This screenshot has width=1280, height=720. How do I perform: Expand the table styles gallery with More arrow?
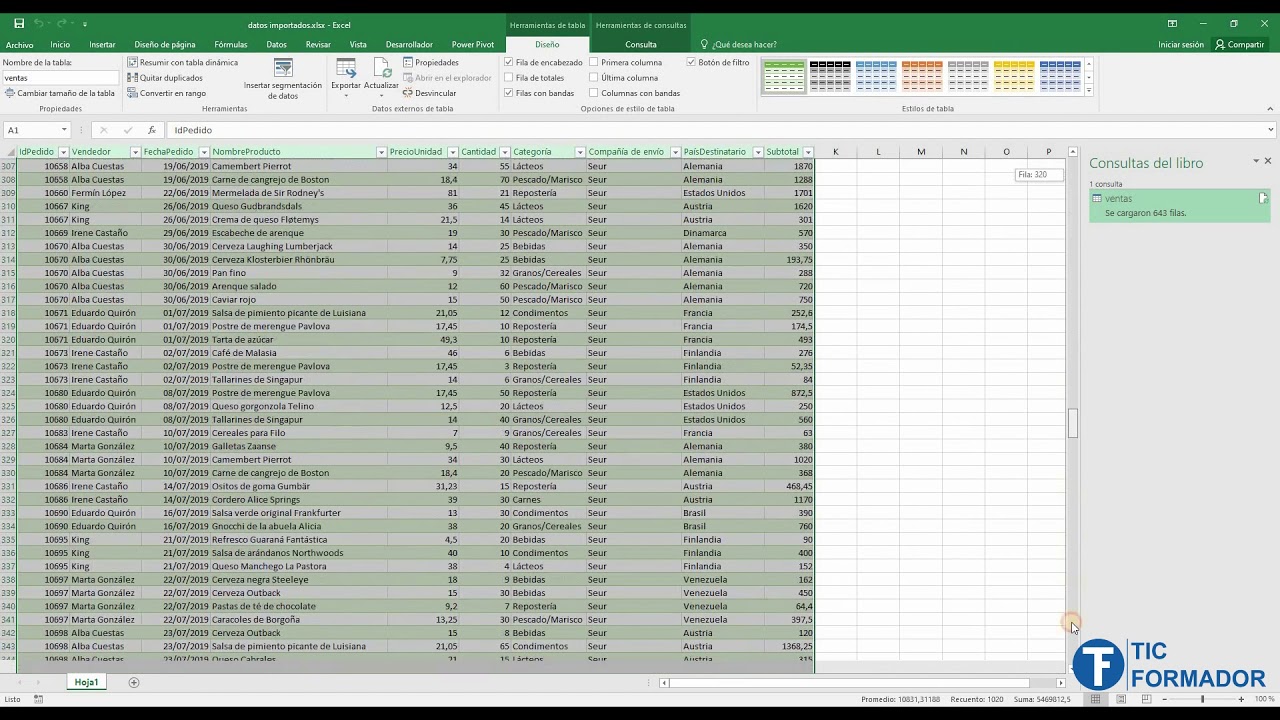[1089, 91]
